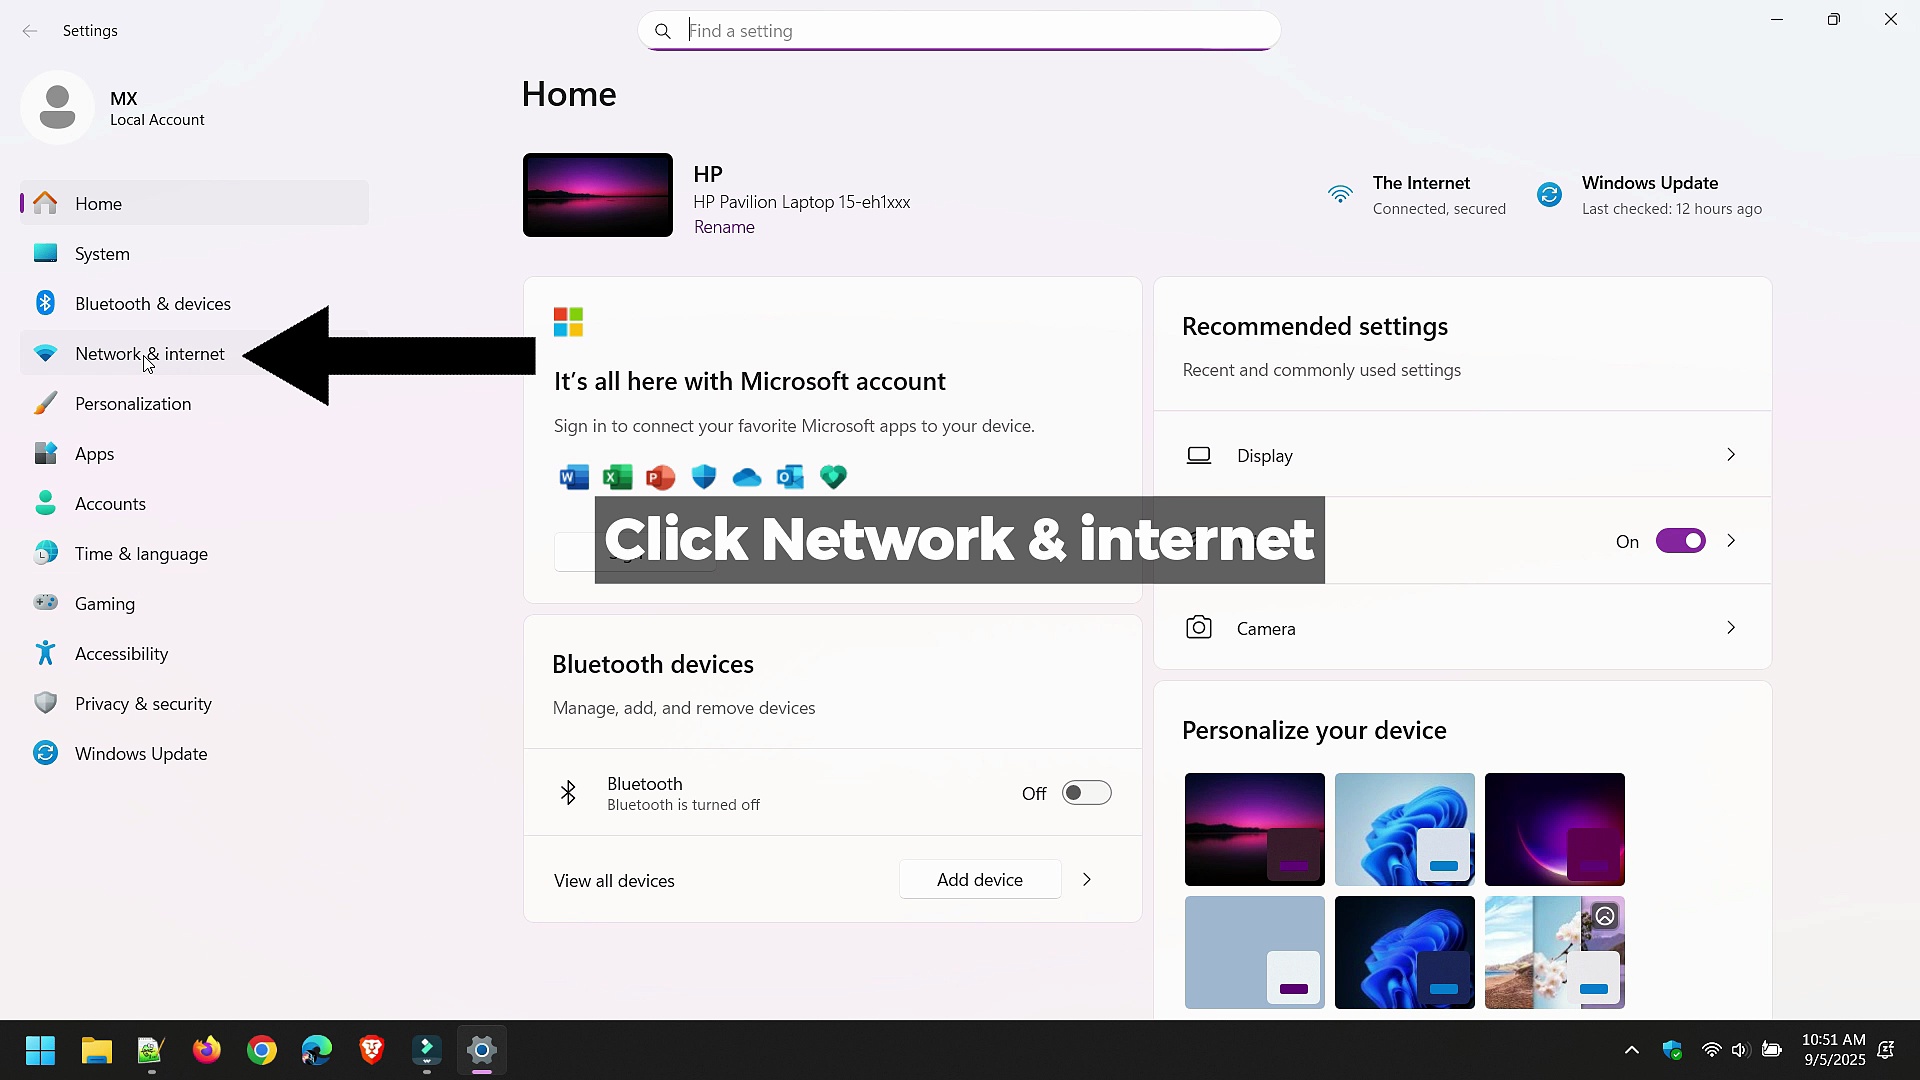Viewport: 1920px width, 1080px height.
Task: Open the Display recommended setting
Action: tap(1462, 455)
